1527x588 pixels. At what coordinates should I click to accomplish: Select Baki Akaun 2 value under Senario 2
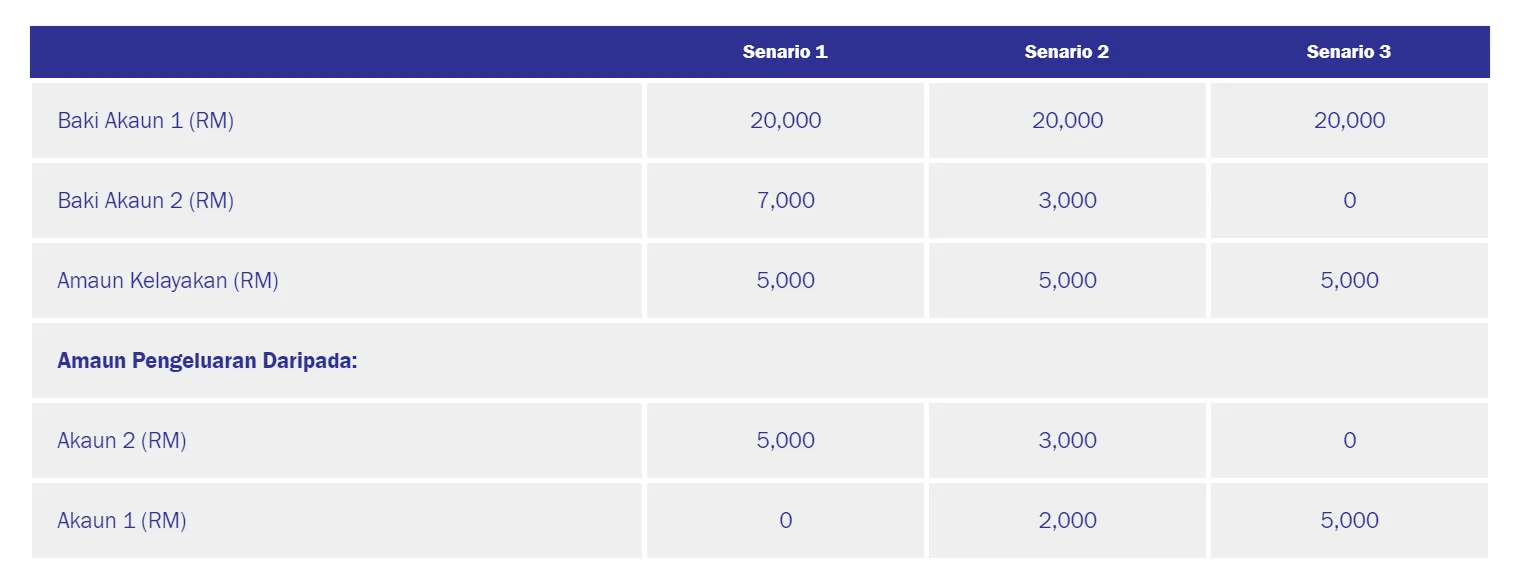point(1067,201)
